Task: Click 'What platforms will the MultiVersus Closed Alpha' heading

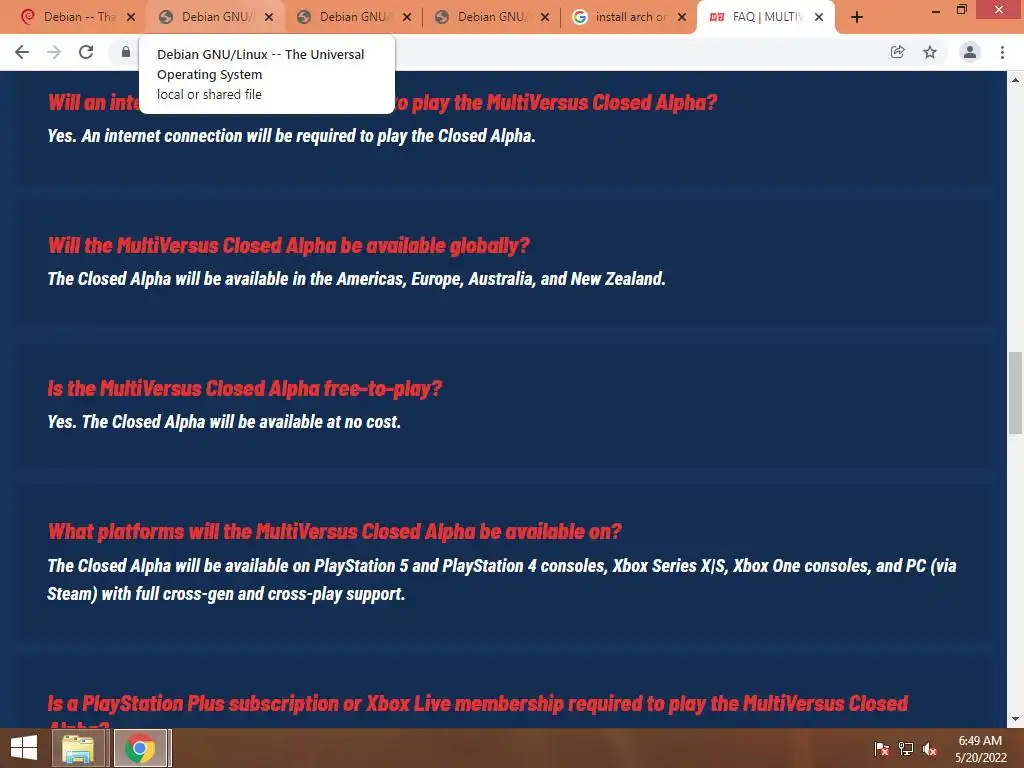Action: click(x=334, y=532)
